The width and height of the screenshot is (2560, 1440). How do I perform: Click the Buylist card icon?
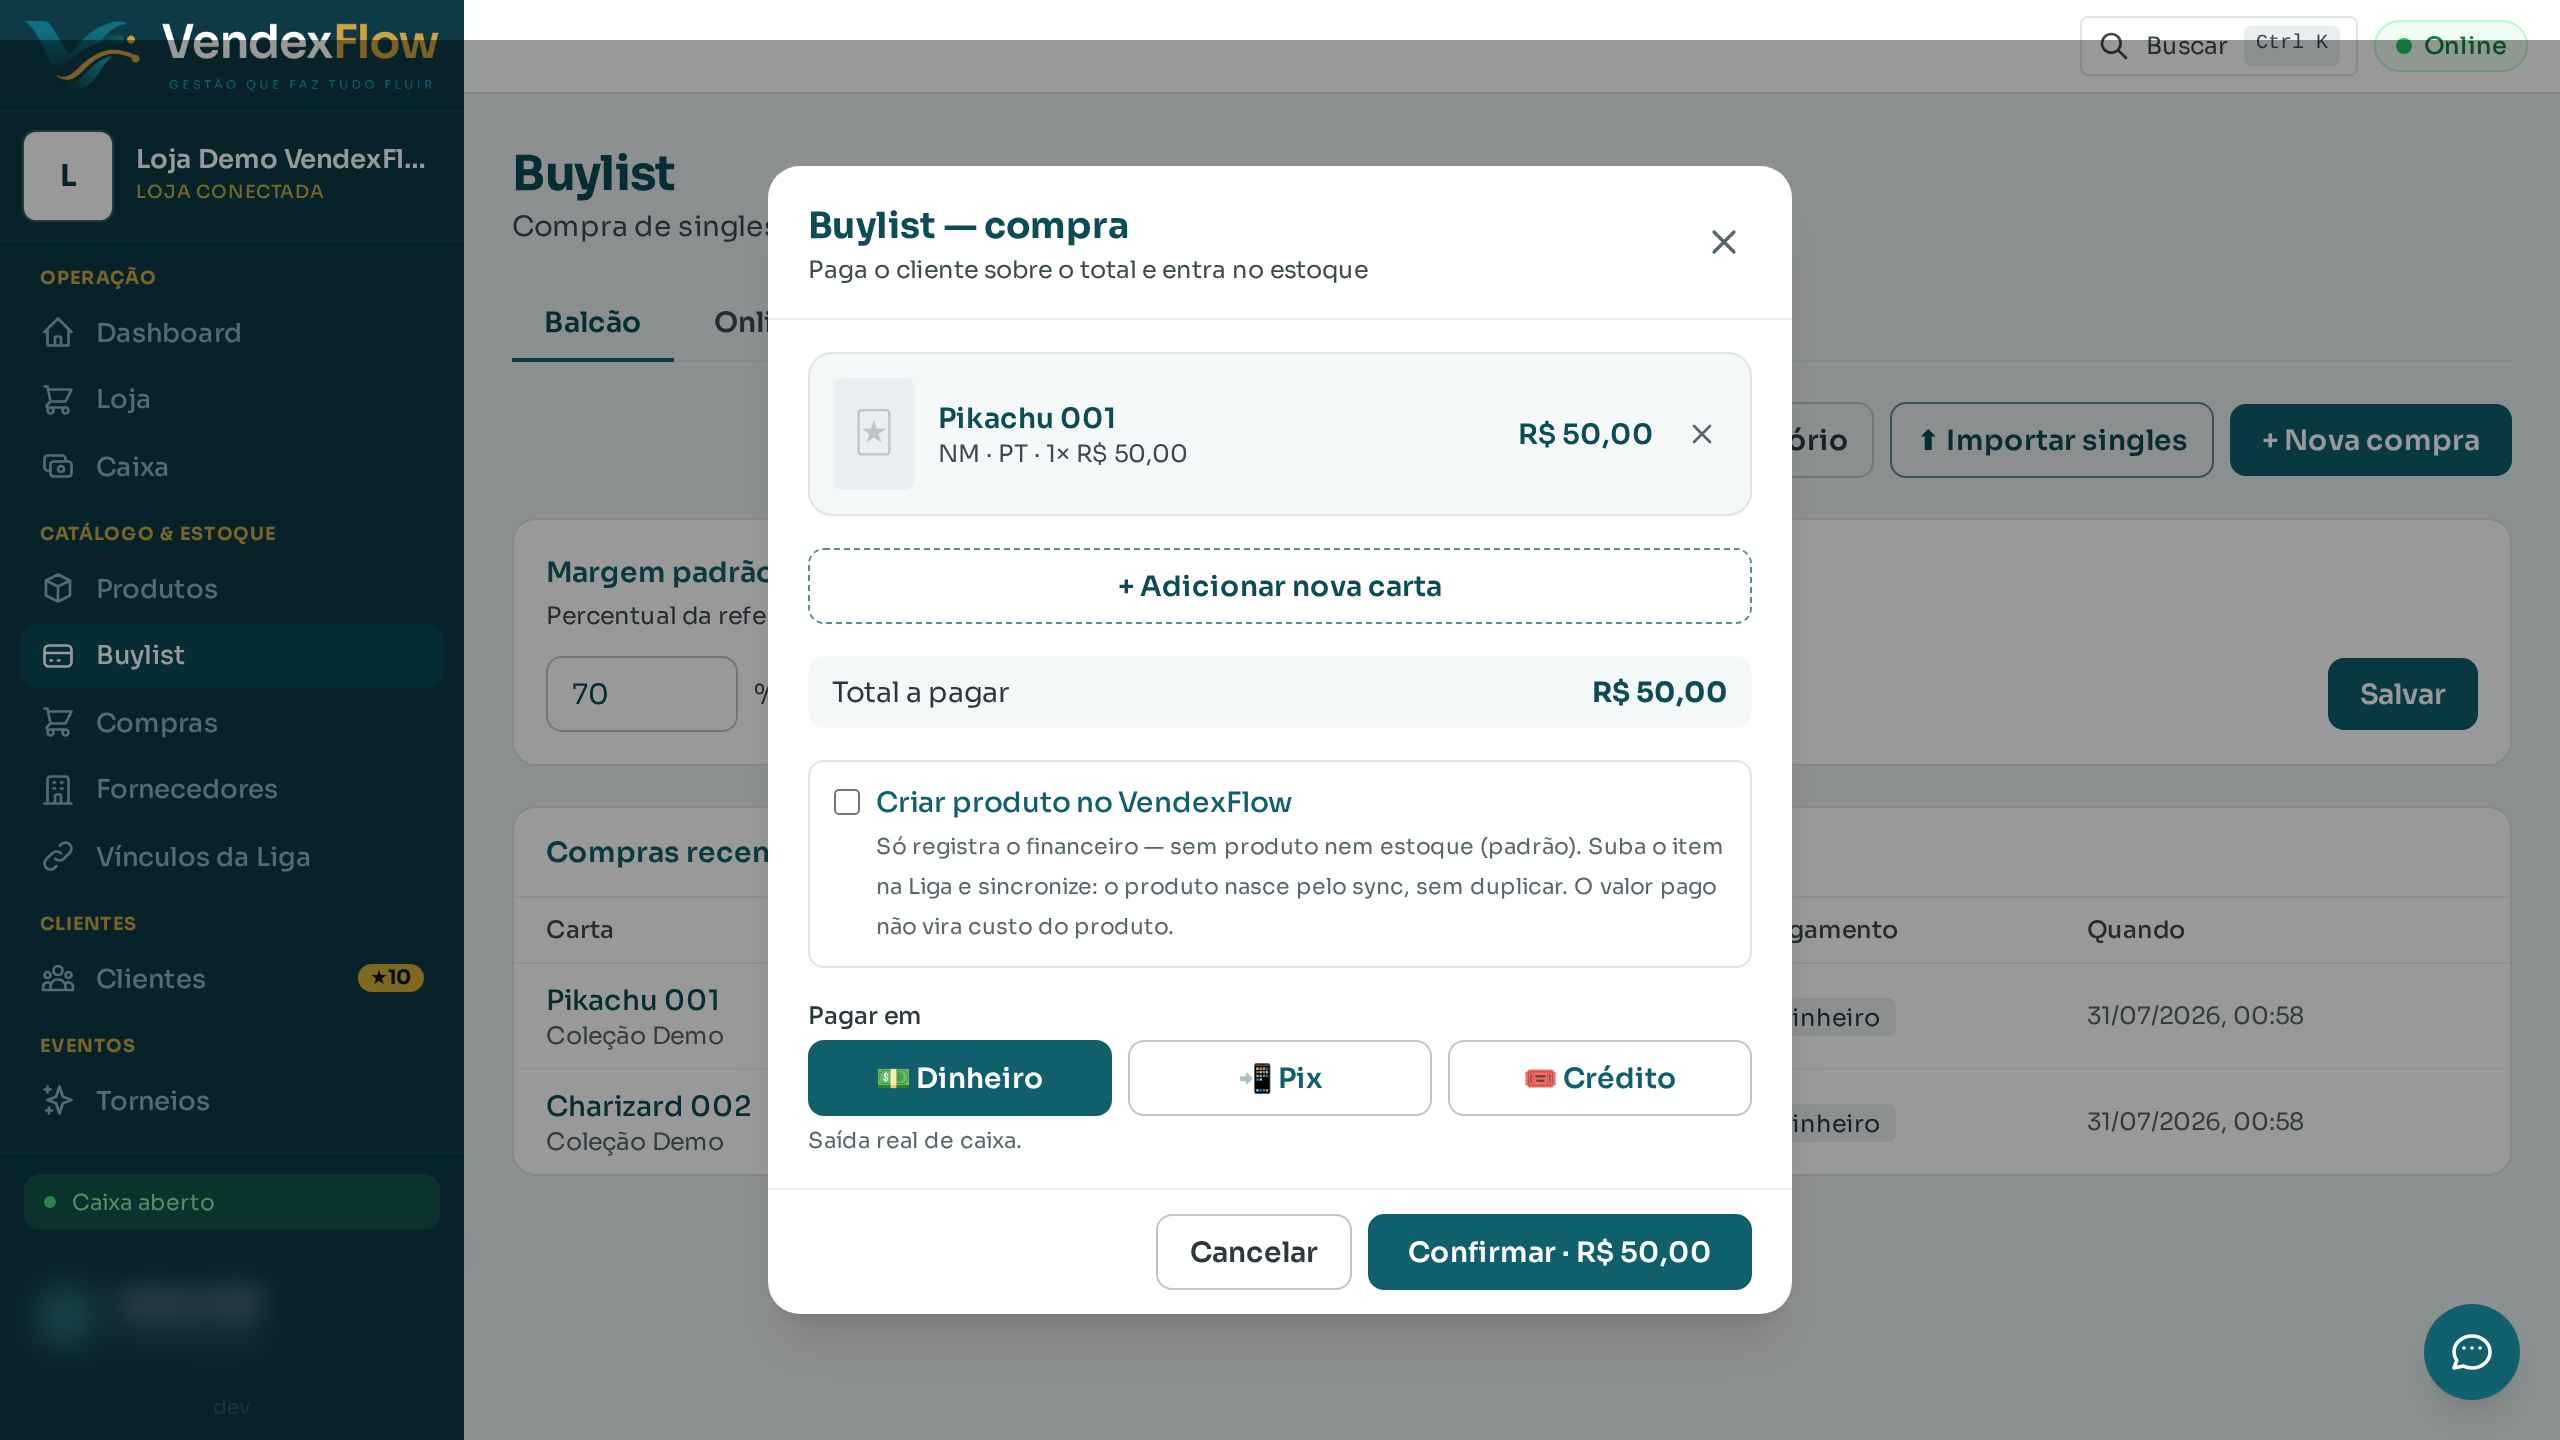pyautogui.click(x=58, y=655)
